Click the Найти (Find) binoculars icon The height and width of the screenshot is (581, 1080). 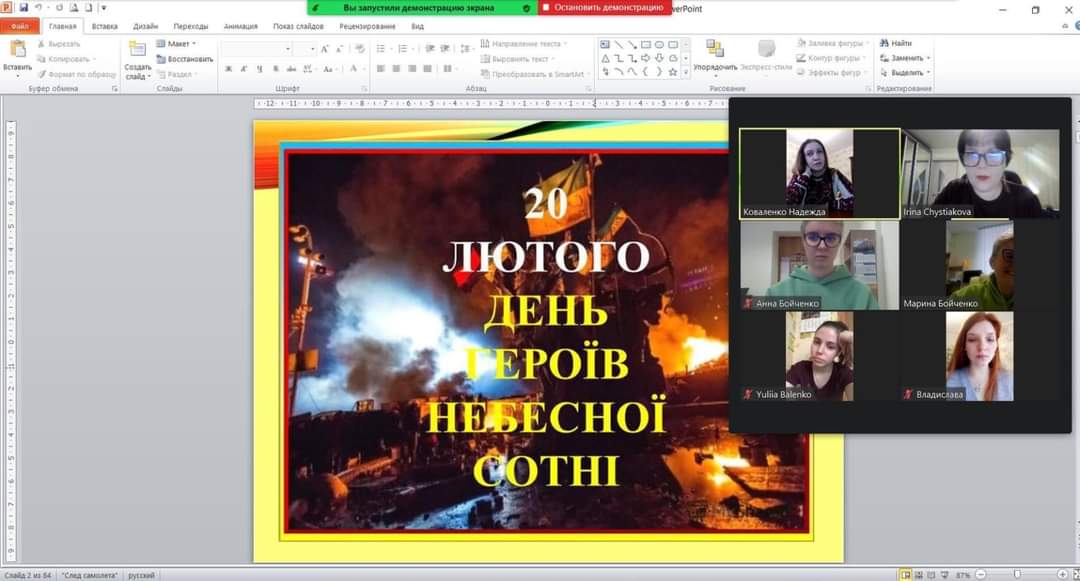[x=885, y=44]
